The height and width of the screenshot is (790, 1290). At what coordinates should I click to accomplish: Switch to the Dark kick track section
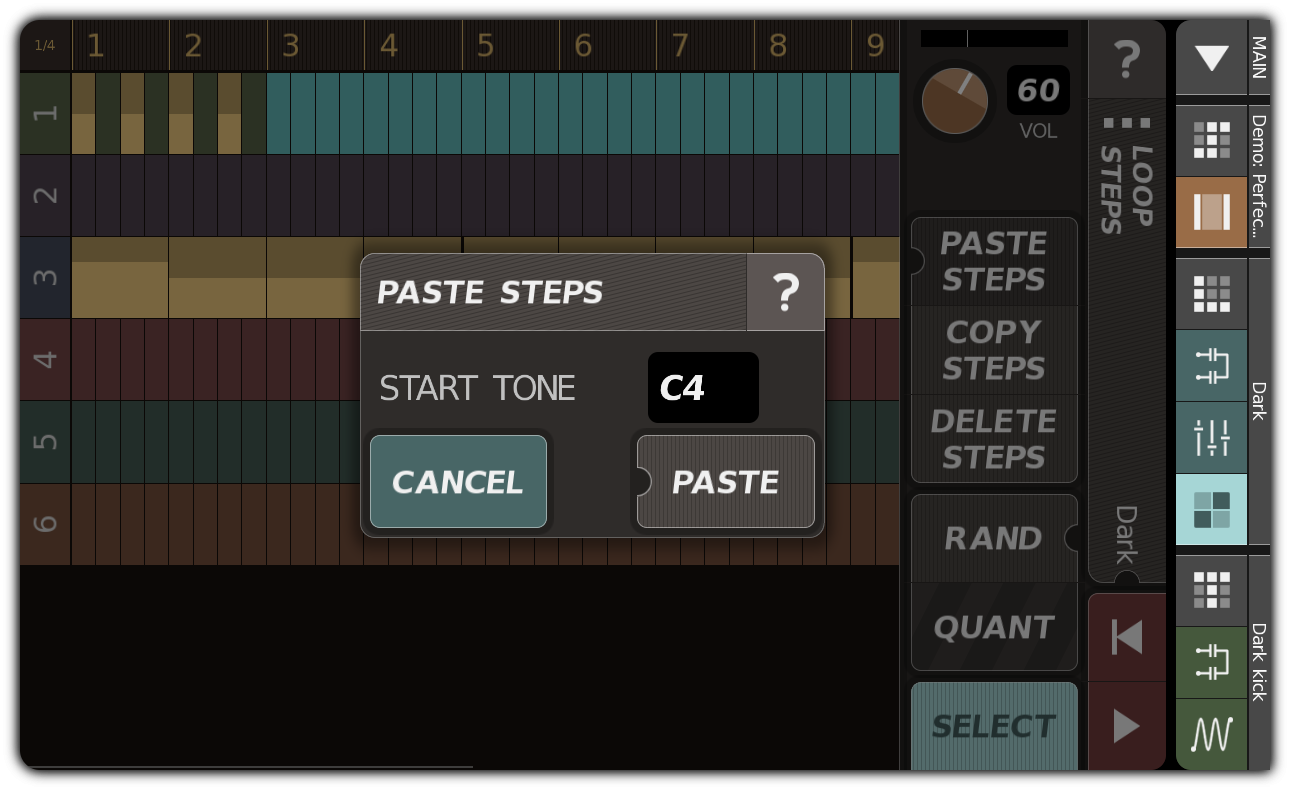[x=1257, y=660]
